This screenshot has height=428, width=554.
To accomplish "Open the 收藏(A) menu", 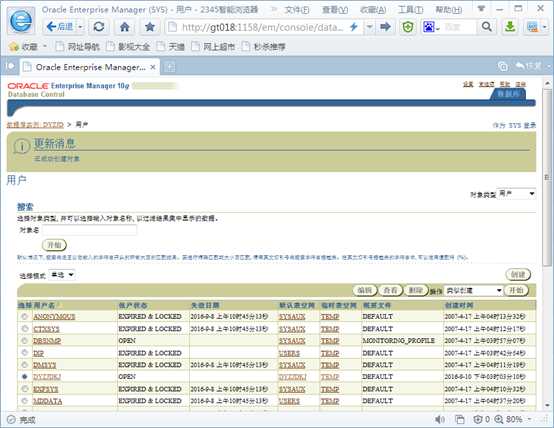I will pos(373,10).
